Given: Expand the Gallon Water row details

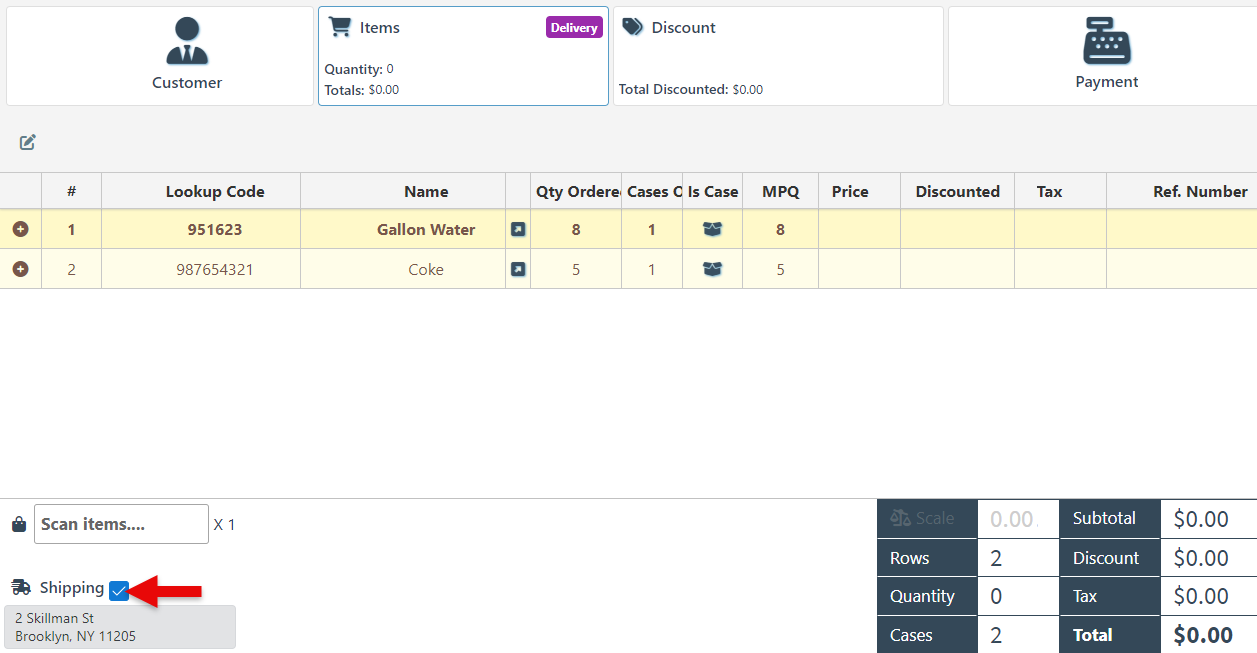Looking at the screenshot, I should coord(20,230).
